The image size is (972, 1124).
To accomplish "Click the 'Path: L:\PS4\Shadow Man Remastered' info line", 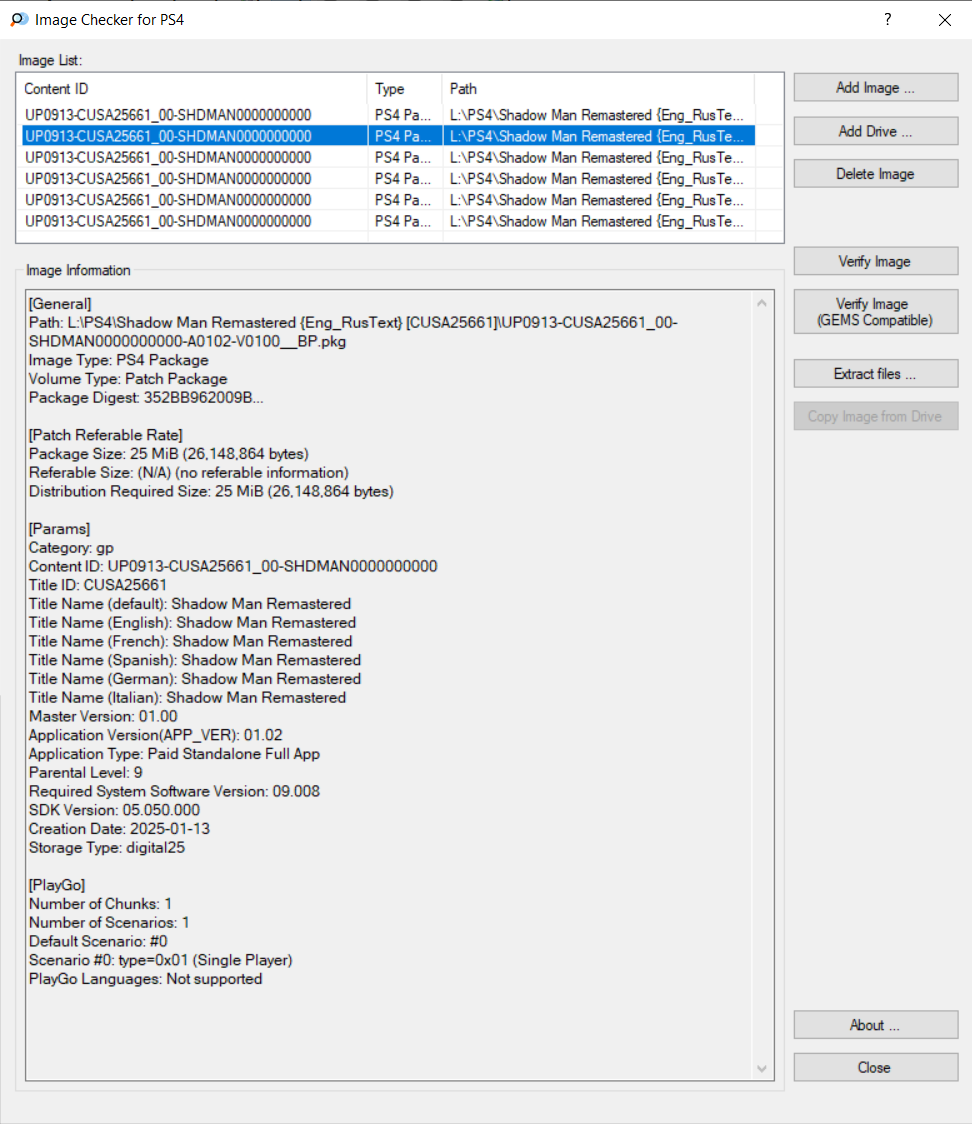I will click(x=353, y=332).
